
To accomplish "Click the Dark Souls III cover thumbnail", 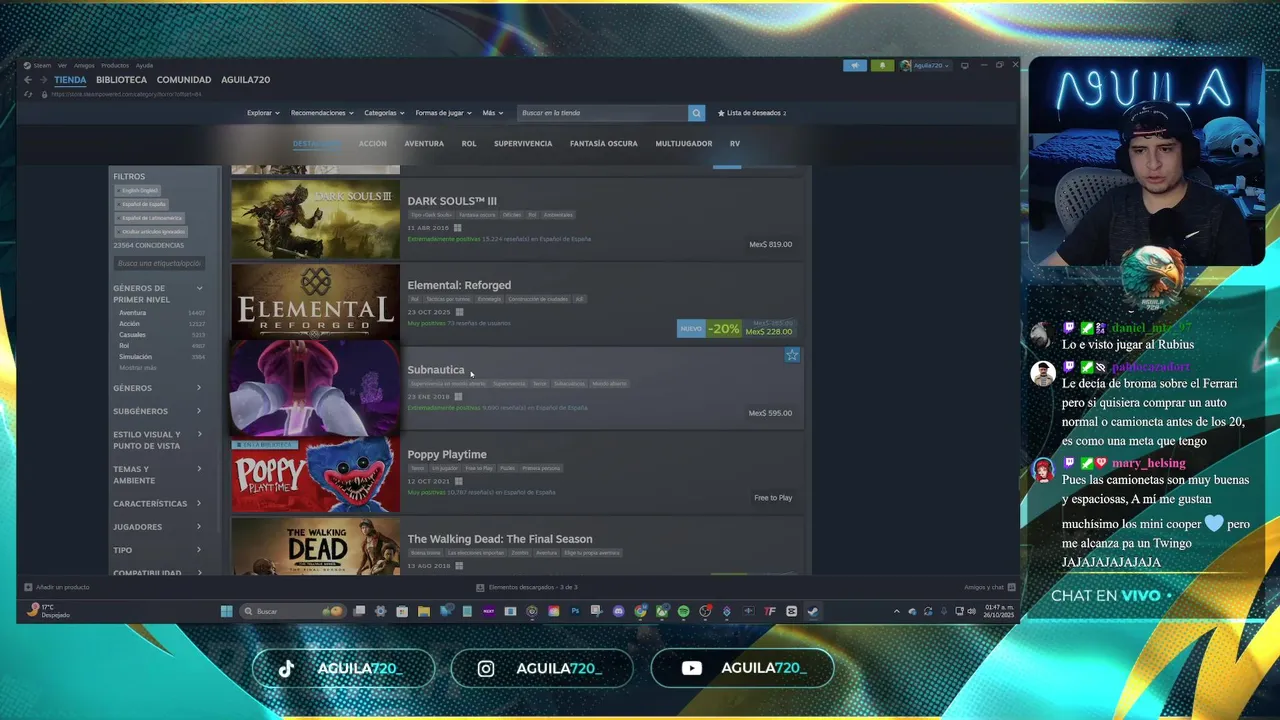I will coord(315,219).
